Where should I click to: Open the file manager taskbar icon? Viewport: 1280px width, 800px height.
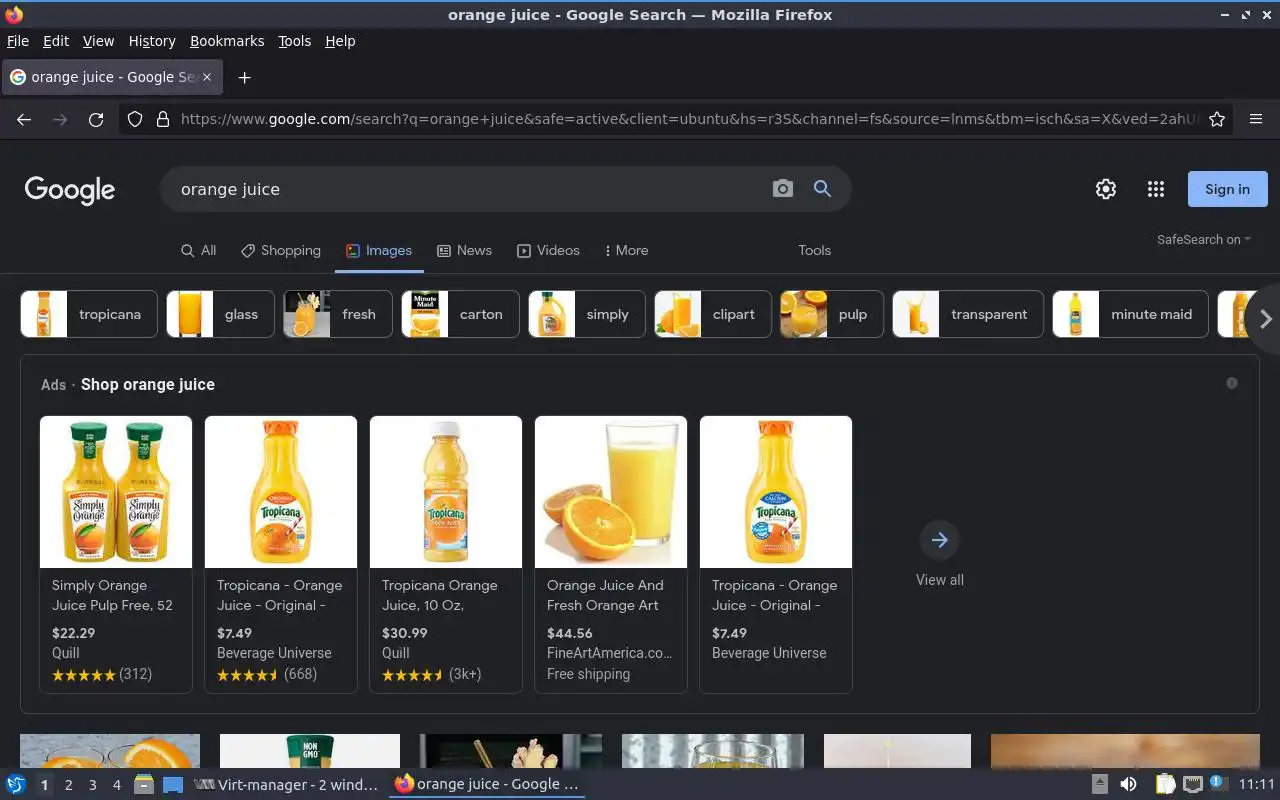pos(144,785)
